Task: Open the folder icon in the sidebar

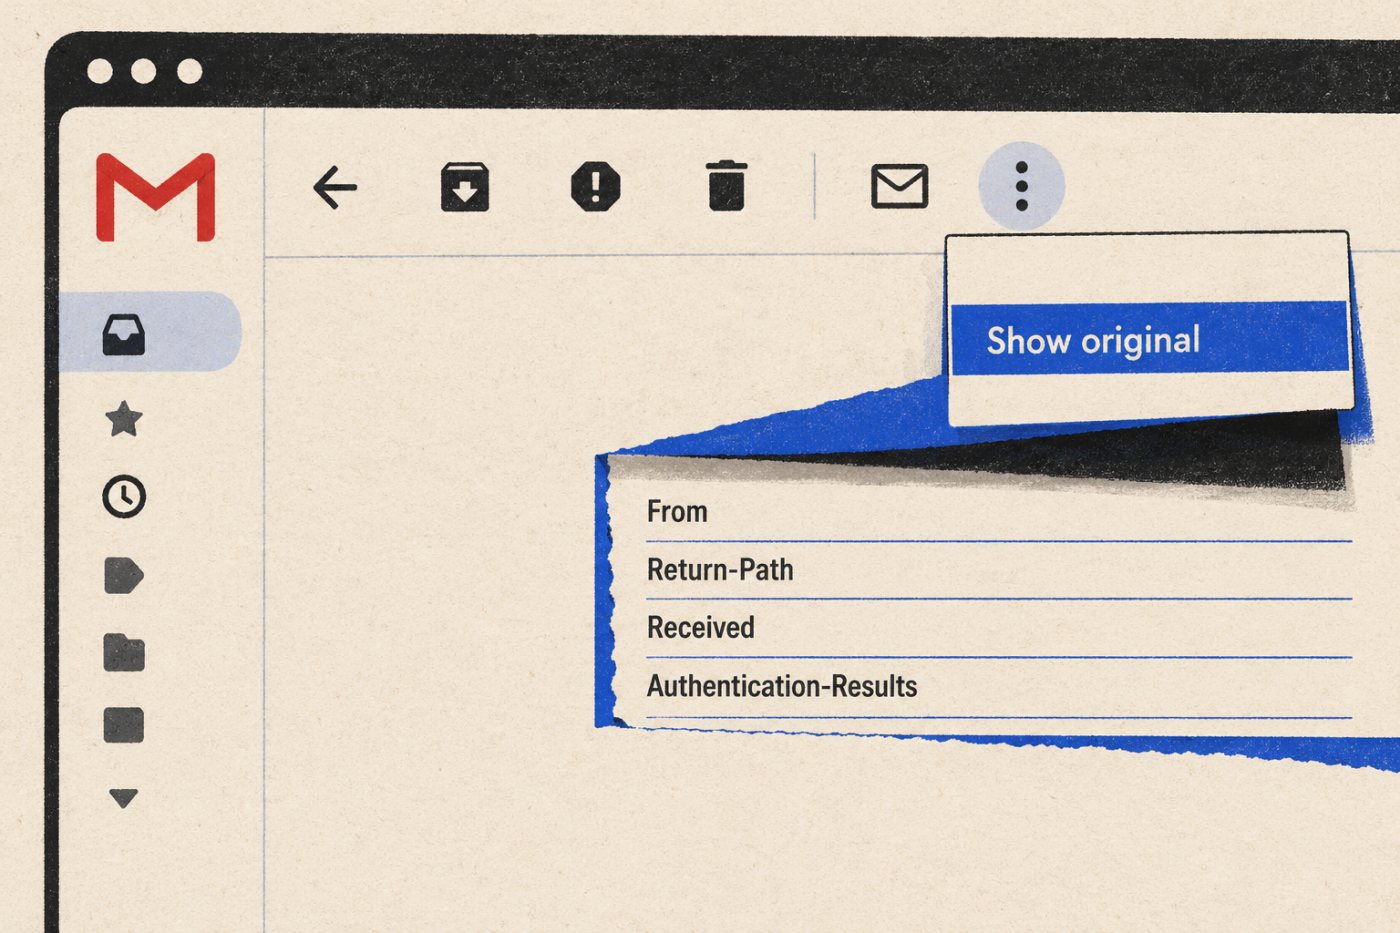Action: (x=124, y=653)
